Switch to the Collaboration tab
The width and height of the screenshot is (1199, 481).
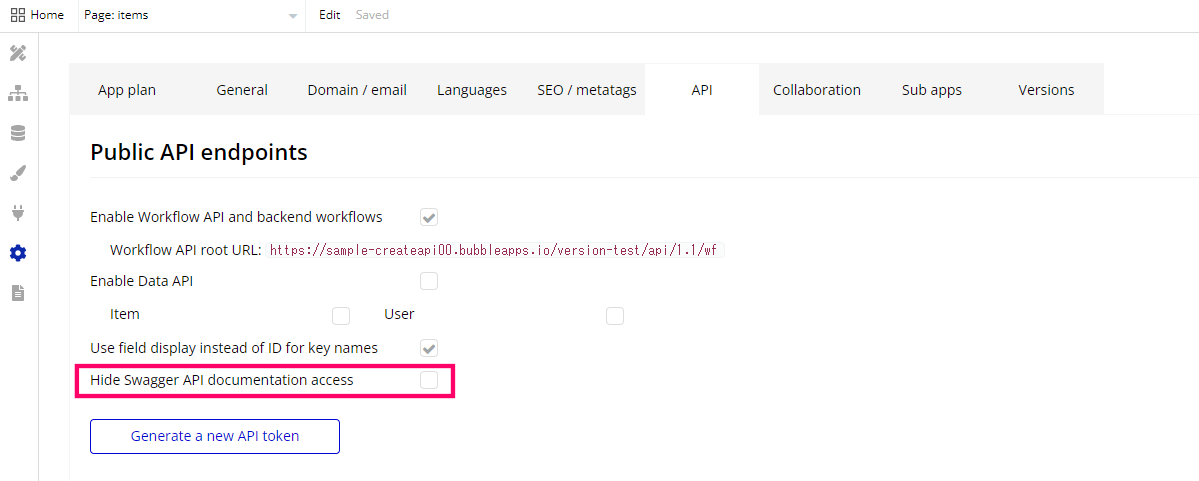[817, 89]
